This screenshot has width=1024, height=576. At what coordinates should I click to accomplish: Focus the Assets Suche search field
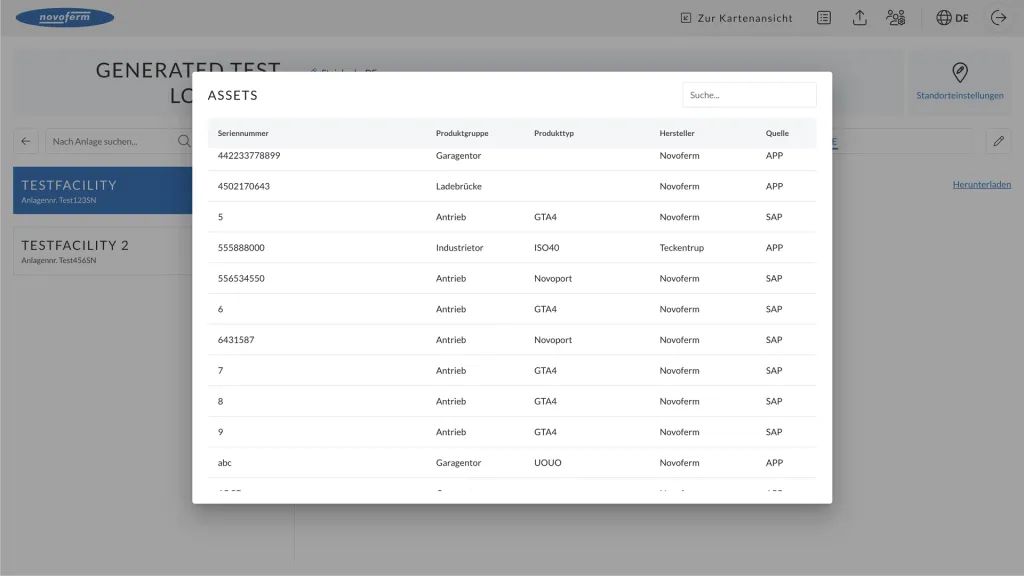pos(749,95)
